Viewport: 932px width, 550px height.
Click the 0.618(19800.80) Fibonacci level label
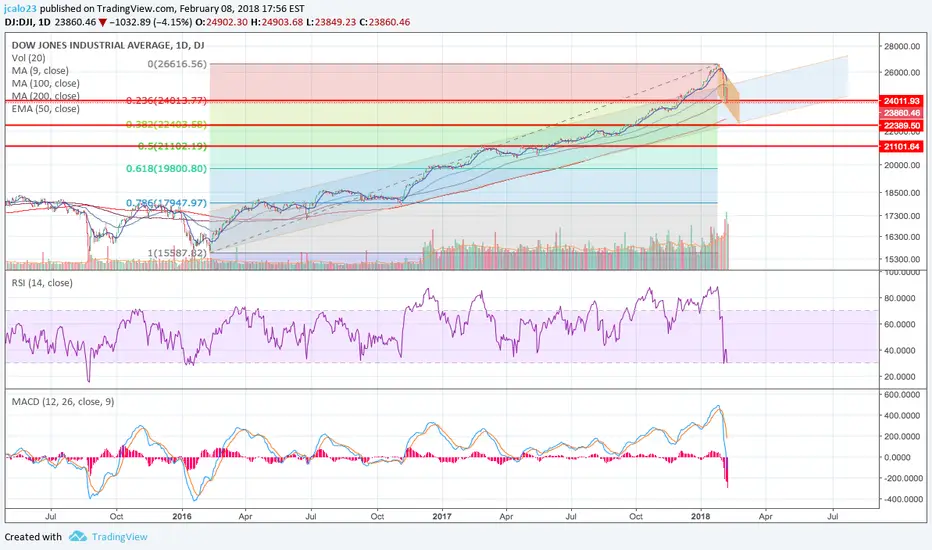[x=166, y=168]
